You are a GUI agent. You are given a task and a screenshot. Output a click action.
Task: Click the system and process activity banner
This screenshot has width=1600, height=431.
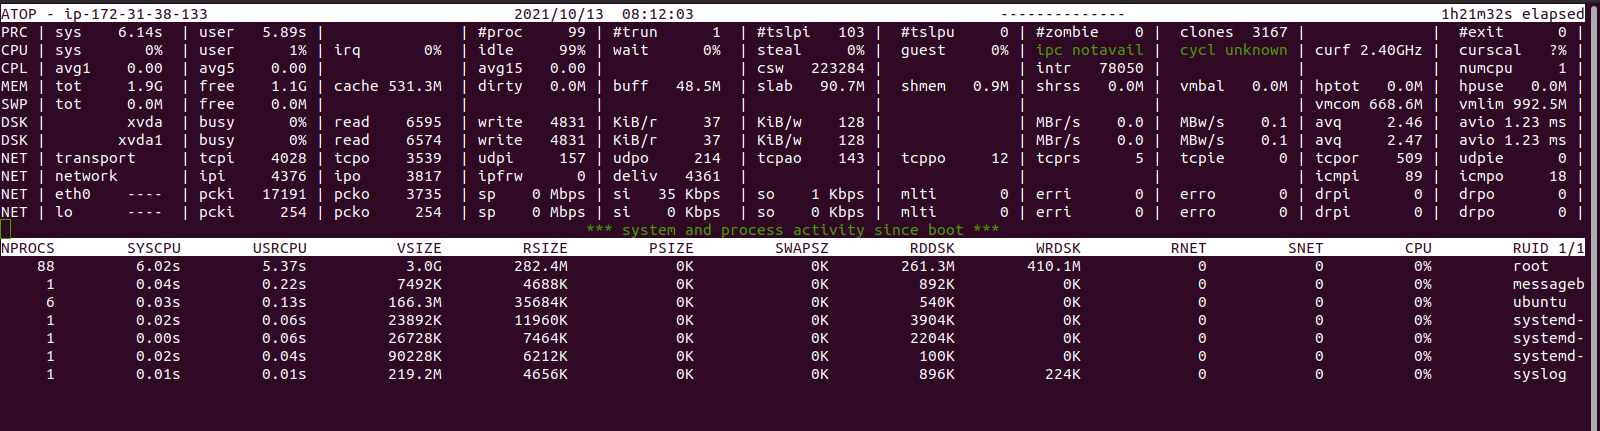pos(793,230)
